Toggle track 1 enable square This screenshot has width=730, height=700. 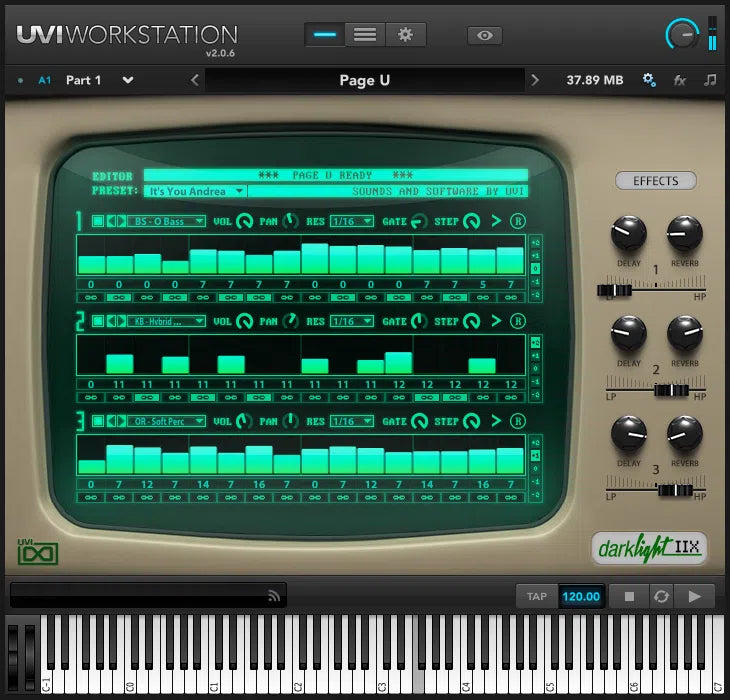click(x=98, y=221)
